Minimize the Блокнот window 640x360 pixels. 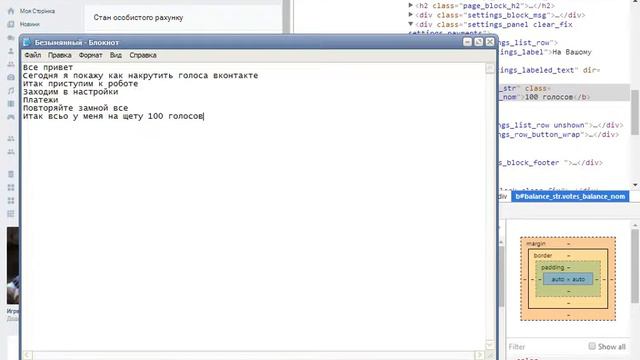click(467, 42)
